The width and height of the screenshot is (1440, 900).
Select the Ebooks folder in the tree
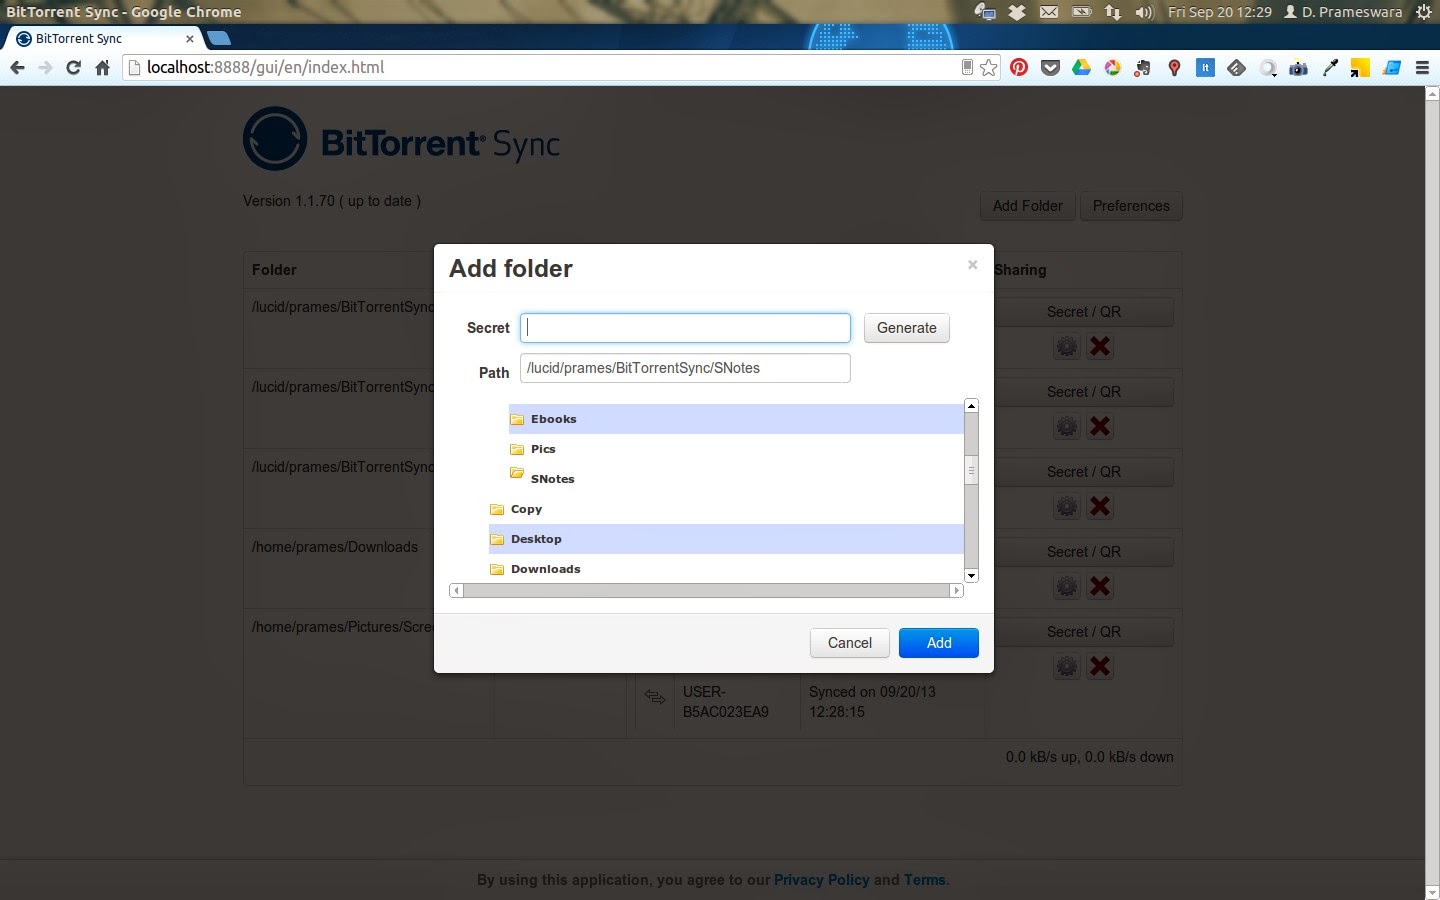point(735,419)
